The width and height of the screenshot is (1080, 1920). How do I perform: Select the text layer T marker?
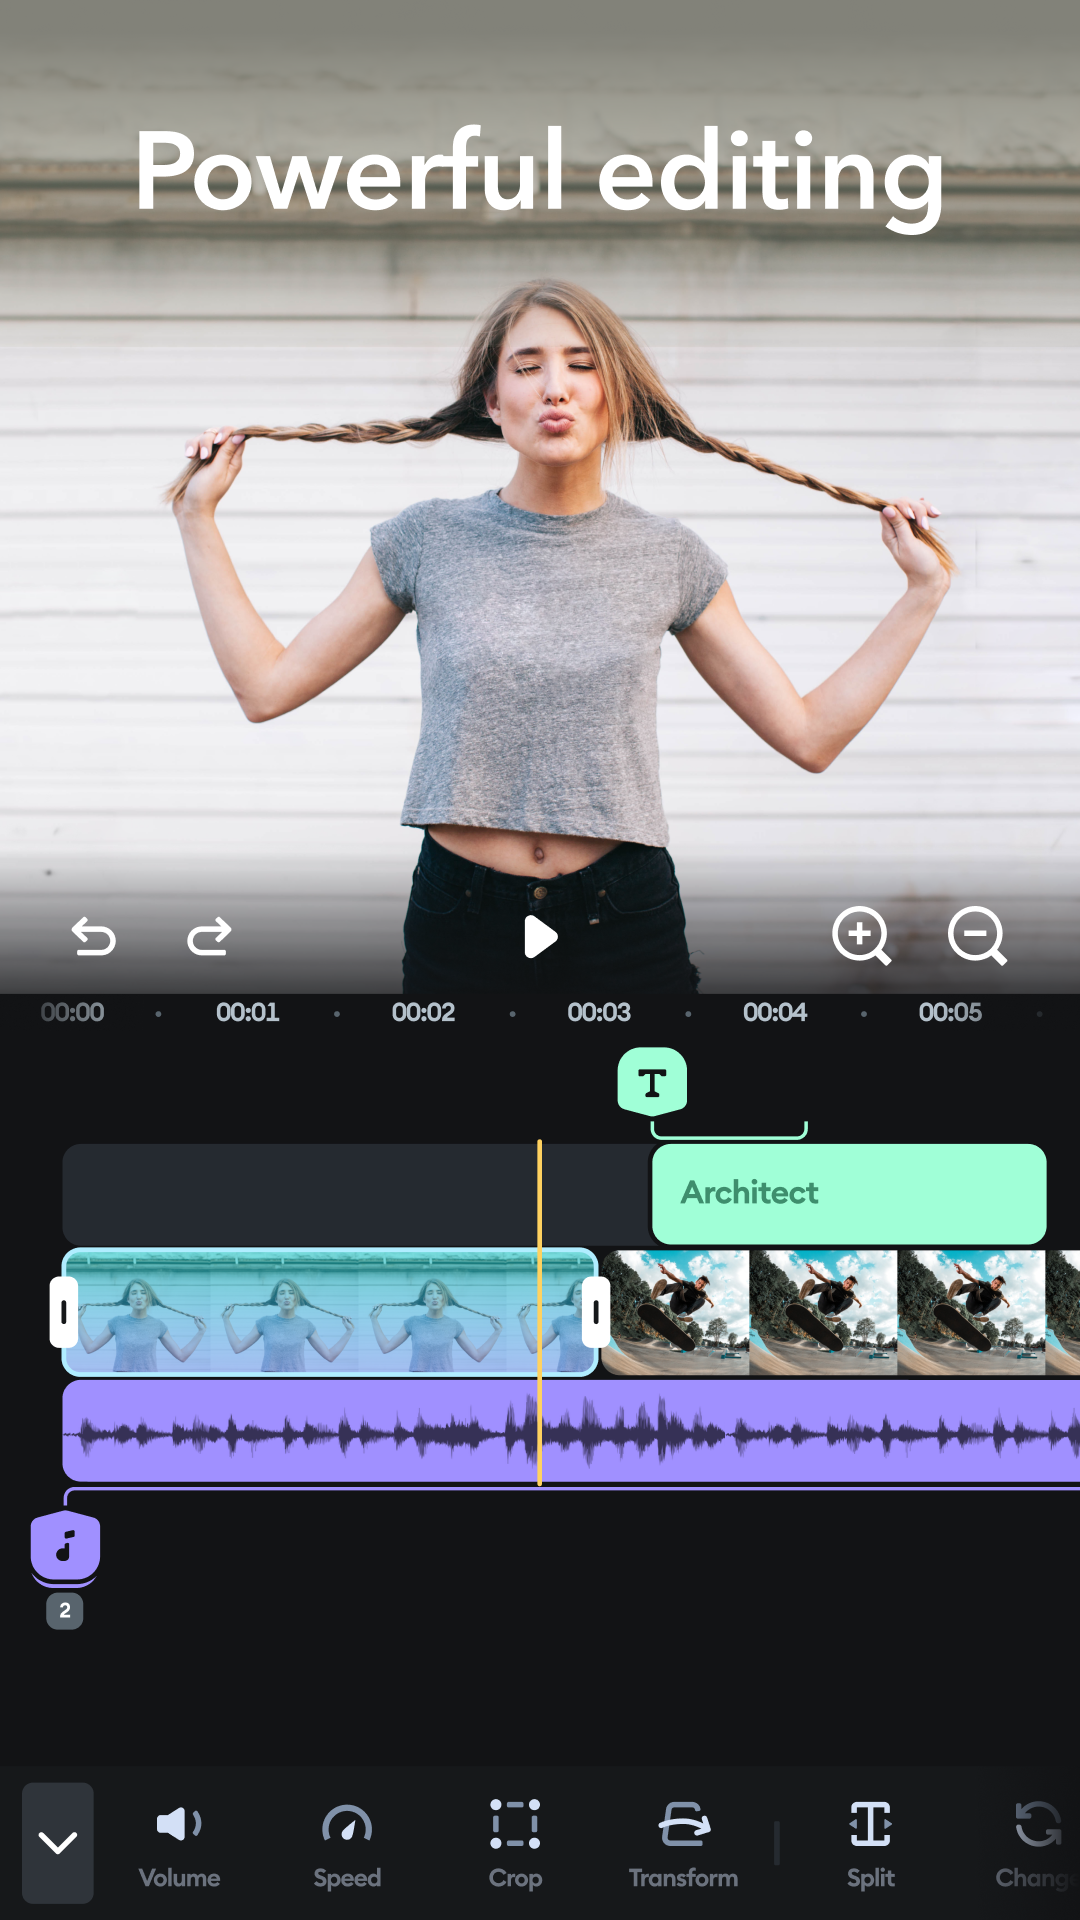coord(652,1082)
